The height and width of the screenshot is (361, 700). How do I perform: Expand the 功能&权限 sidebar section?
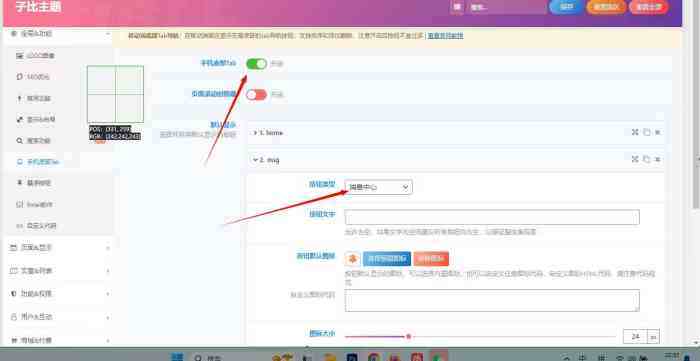[x=58, y=294]
